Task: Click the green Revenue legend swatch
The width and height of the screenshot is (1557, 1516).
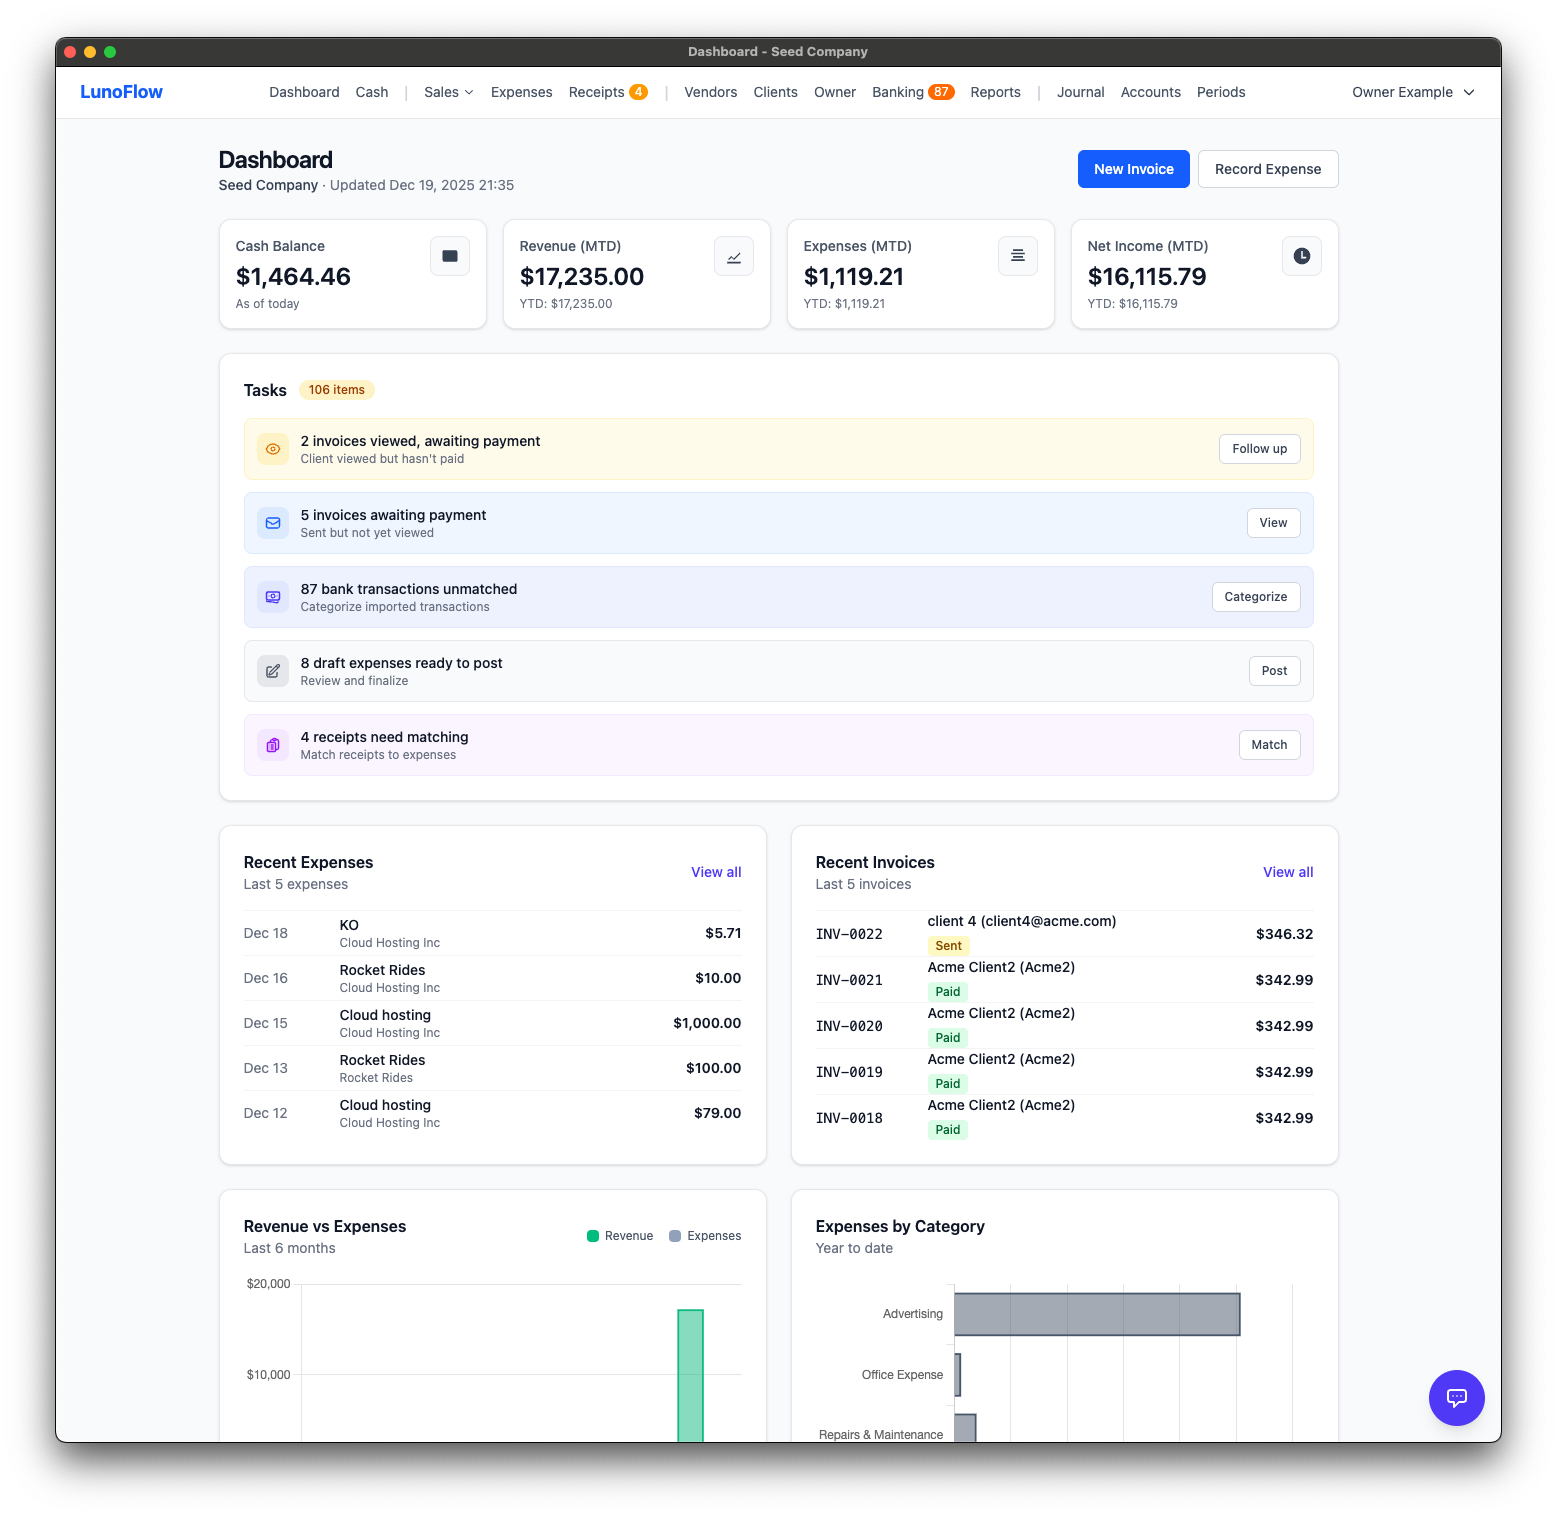Action: [x=592, y=1235]
